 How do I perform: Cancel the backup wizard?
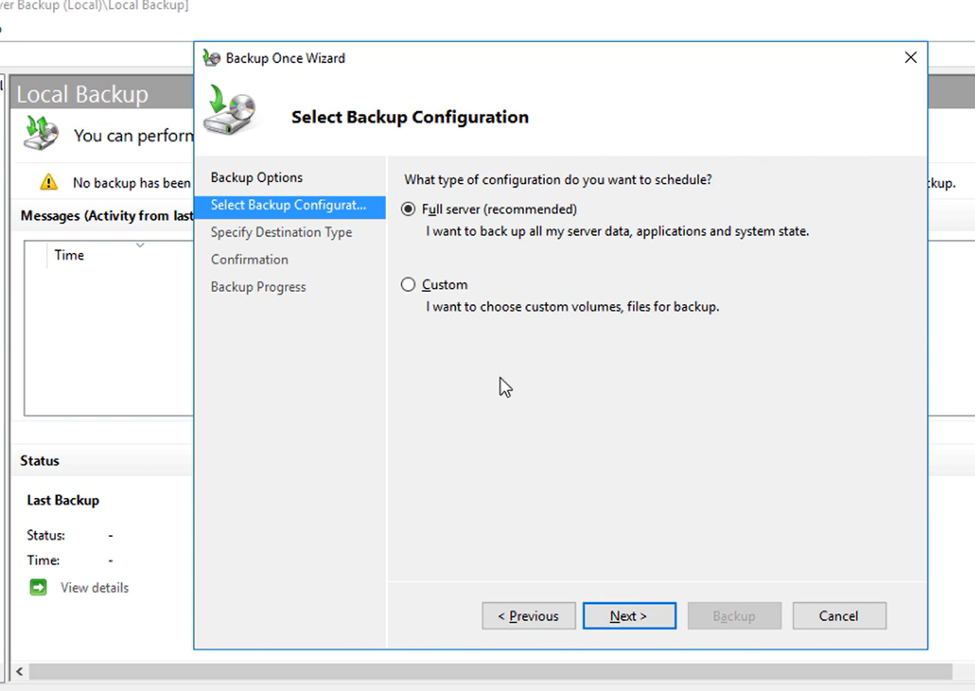point(838,616)
